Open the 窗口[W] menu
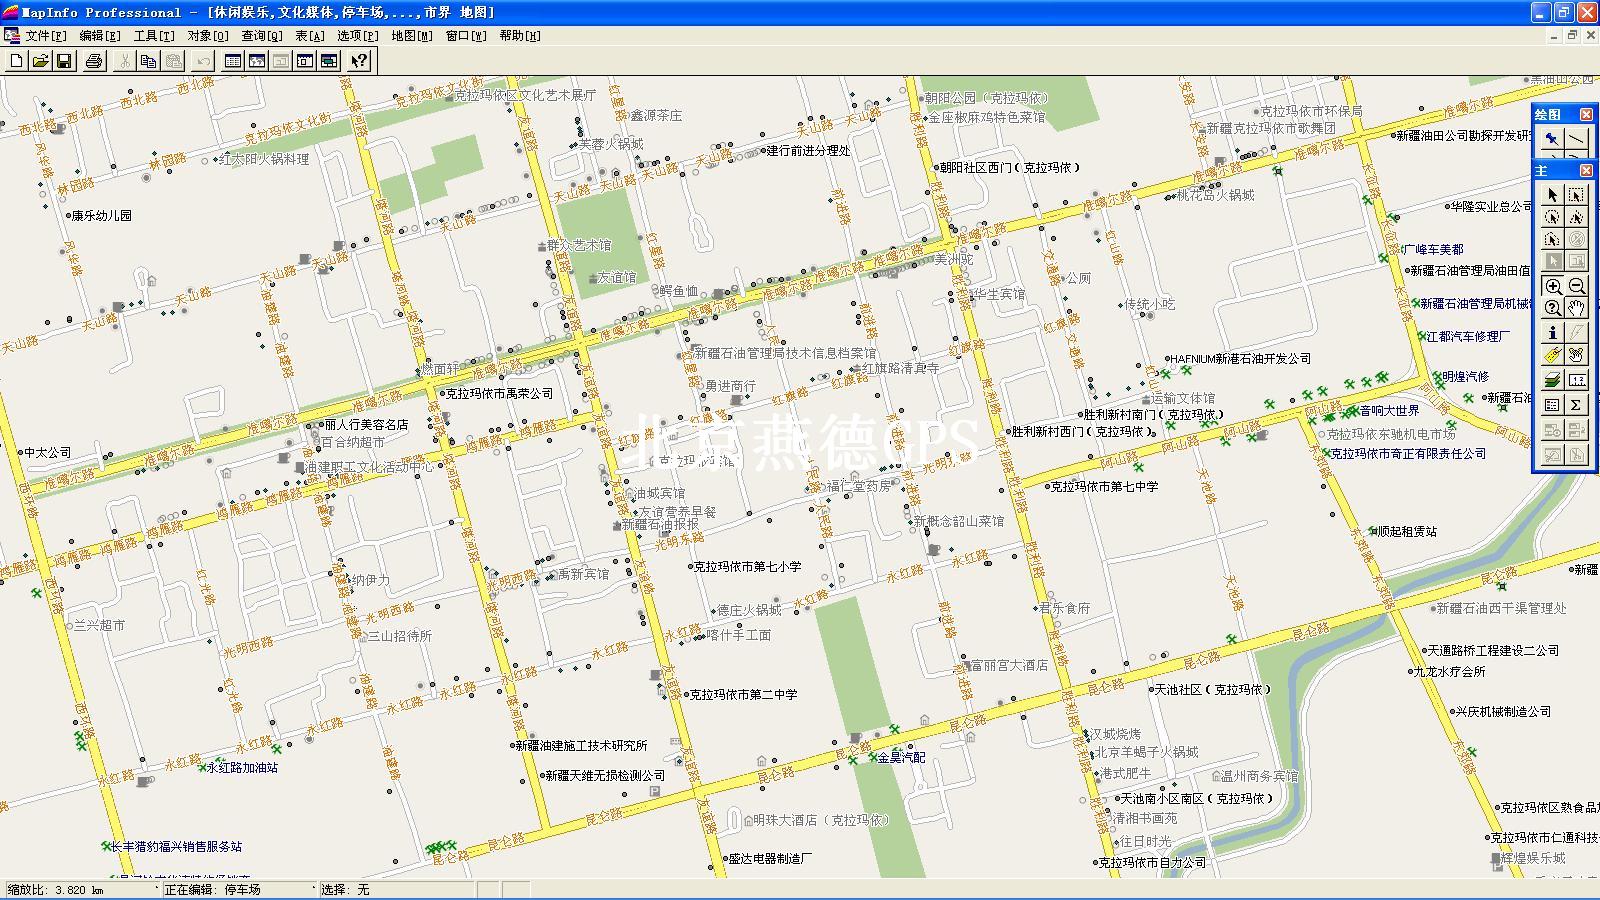The image size is (1600, 900). click(x=466, y=36)
